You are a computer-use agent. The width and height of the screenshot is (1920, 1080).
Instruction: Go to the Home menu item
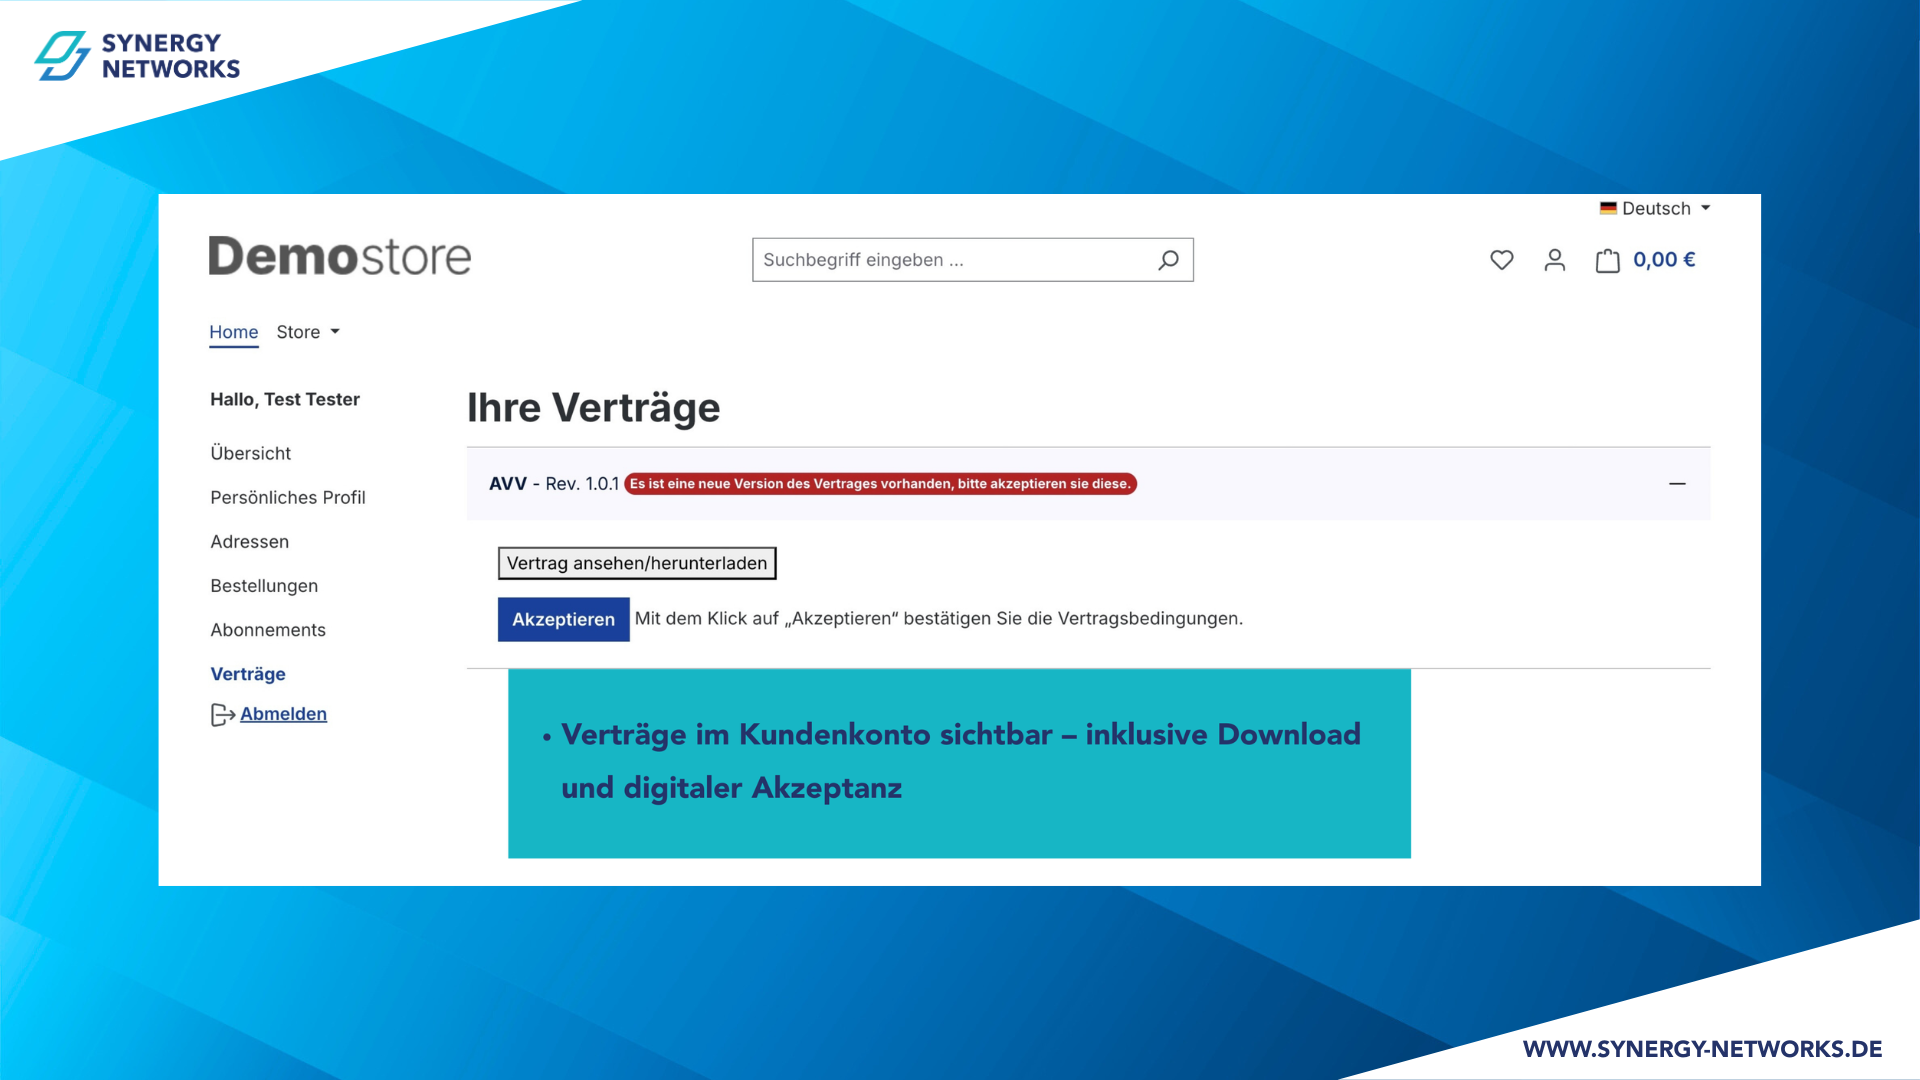(233, 332)
